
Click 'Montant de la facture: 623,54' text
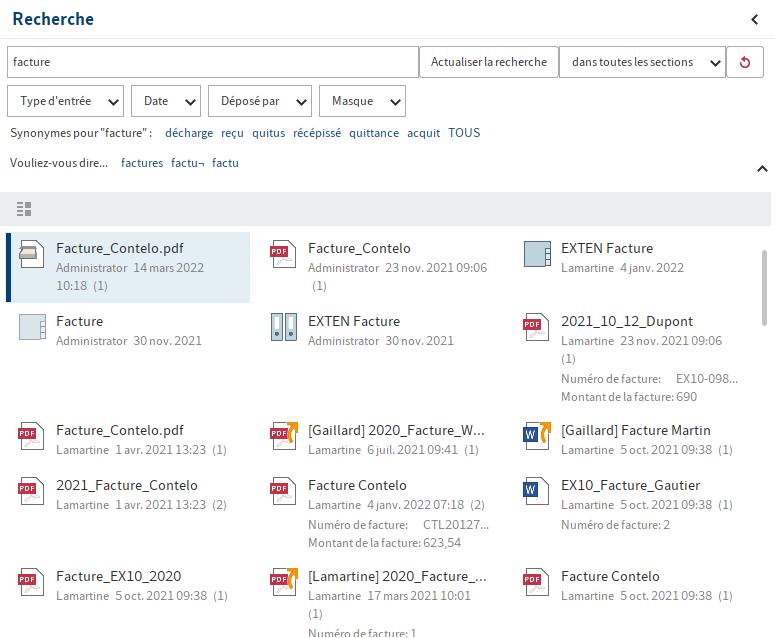385,543
